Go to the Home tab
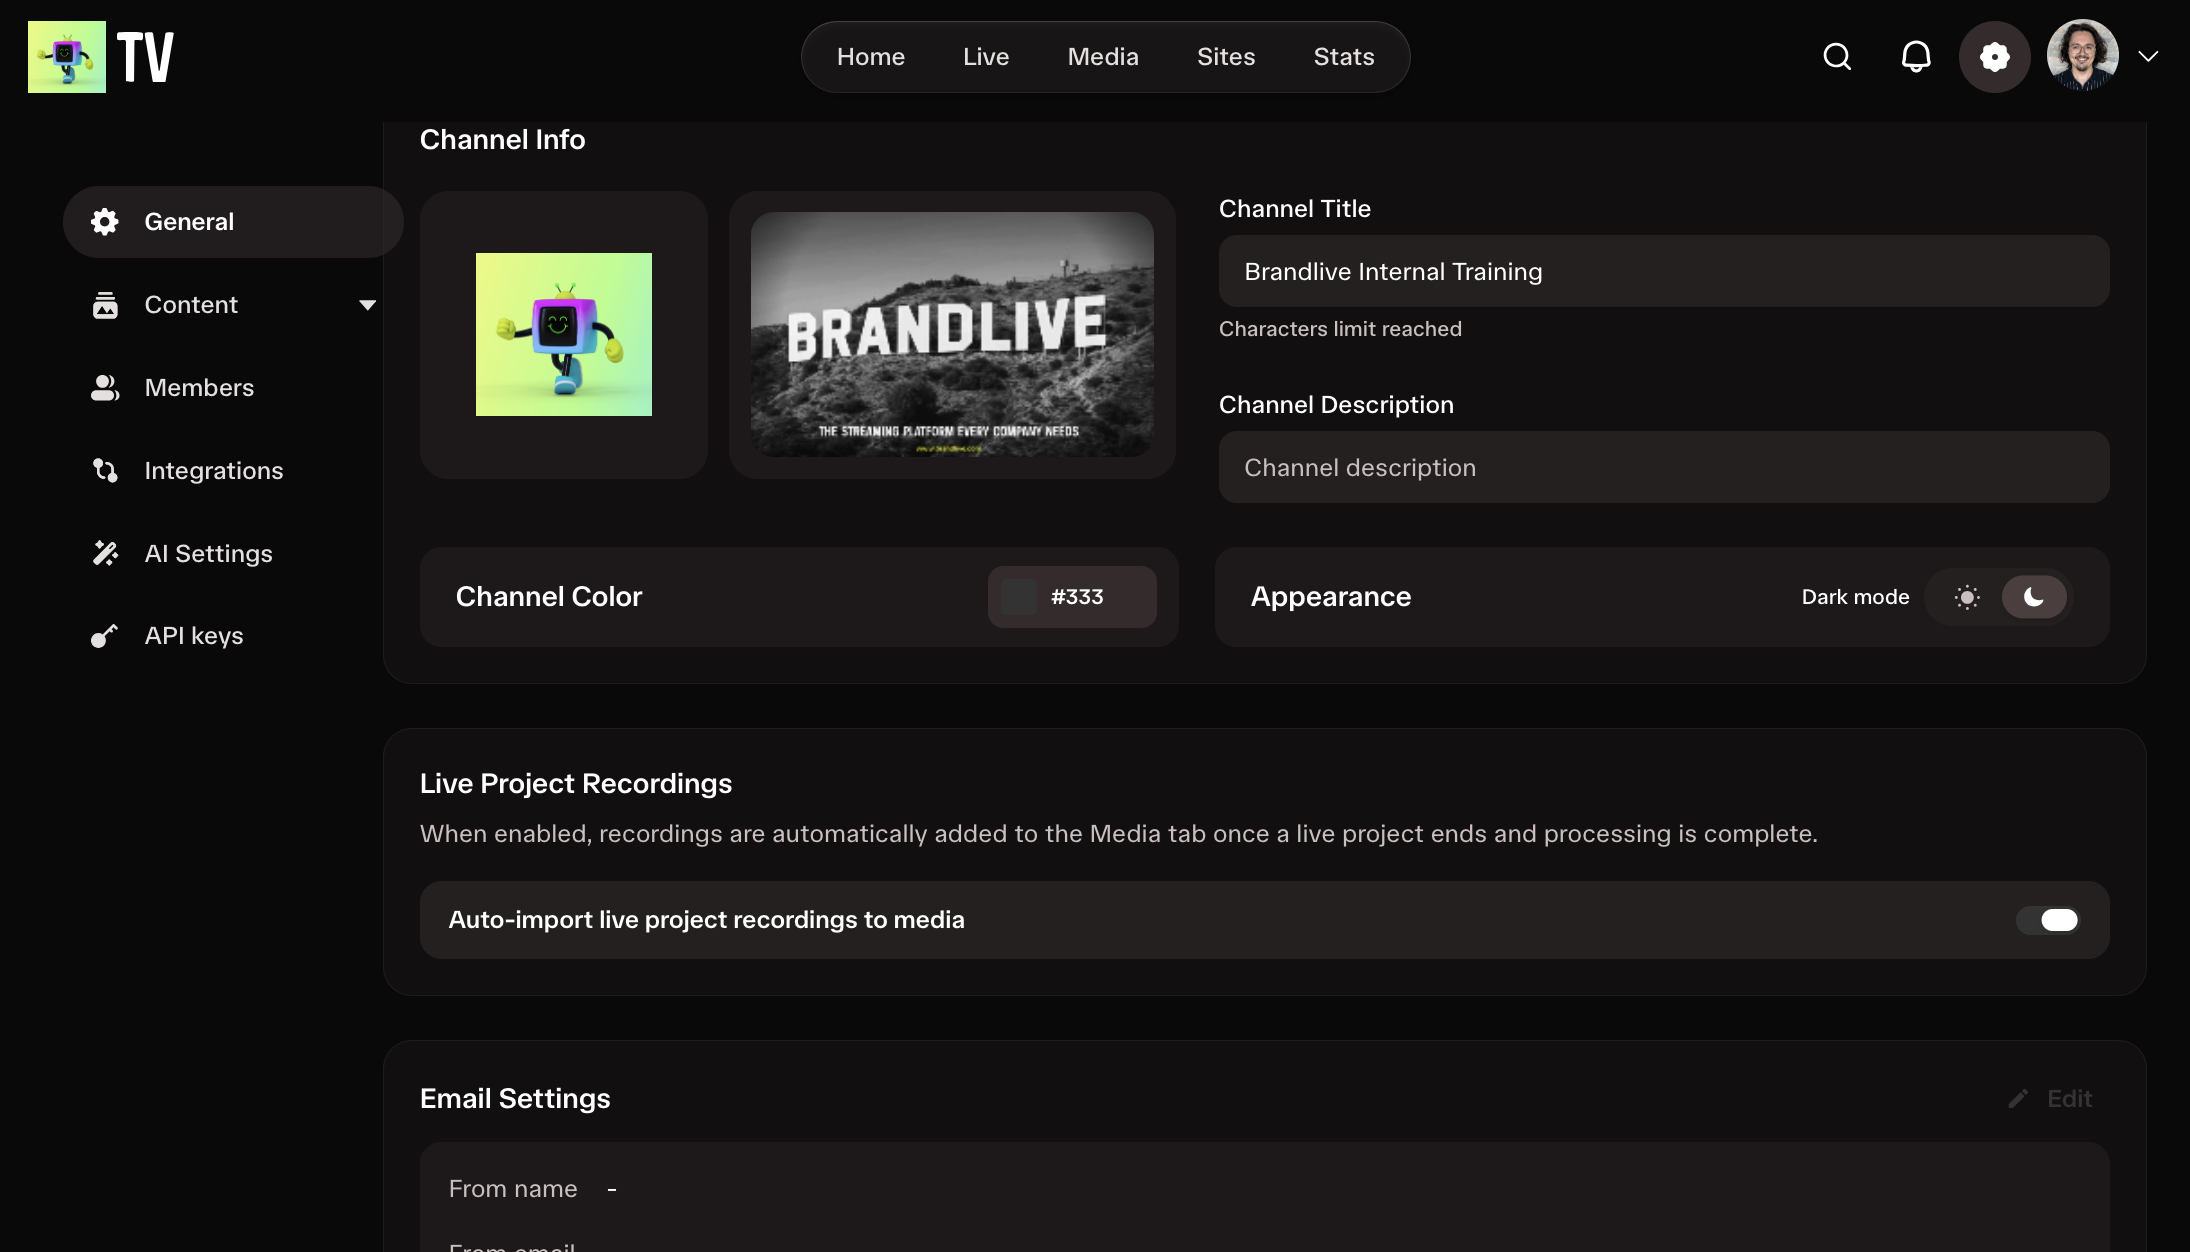The height and width of the screenshot is (1252, 2190). pos(871,57)
